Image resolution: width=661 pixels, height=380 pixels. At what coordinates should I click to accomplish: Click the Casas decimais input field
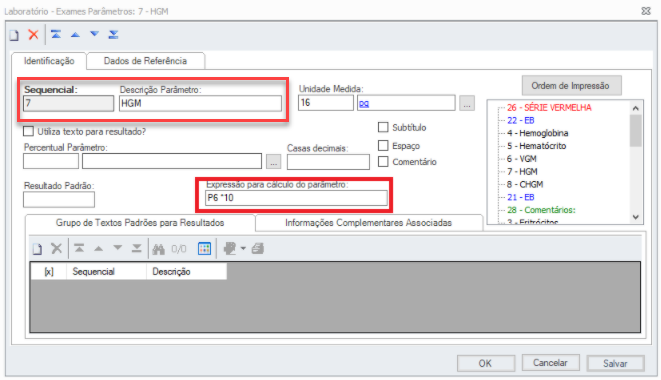[328, 162]
